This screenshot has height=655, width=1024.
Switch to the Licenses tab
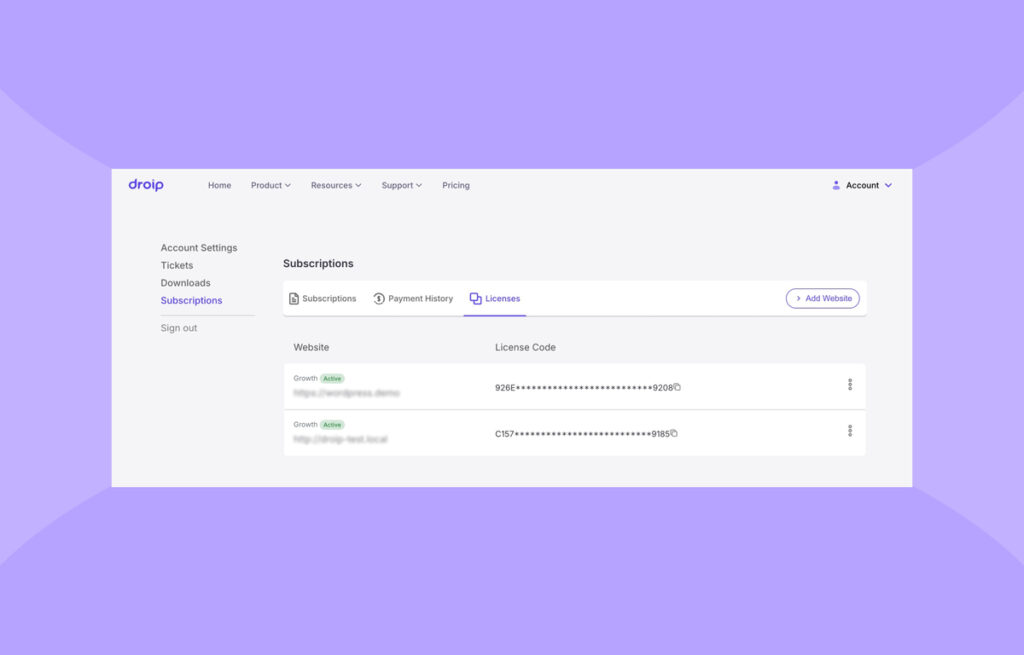point(495,299)
